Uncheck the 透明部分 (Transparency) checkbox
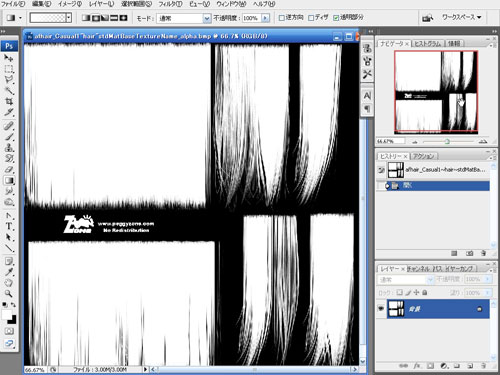The height and width of the screenshot is (375, 500). [336, 18]
